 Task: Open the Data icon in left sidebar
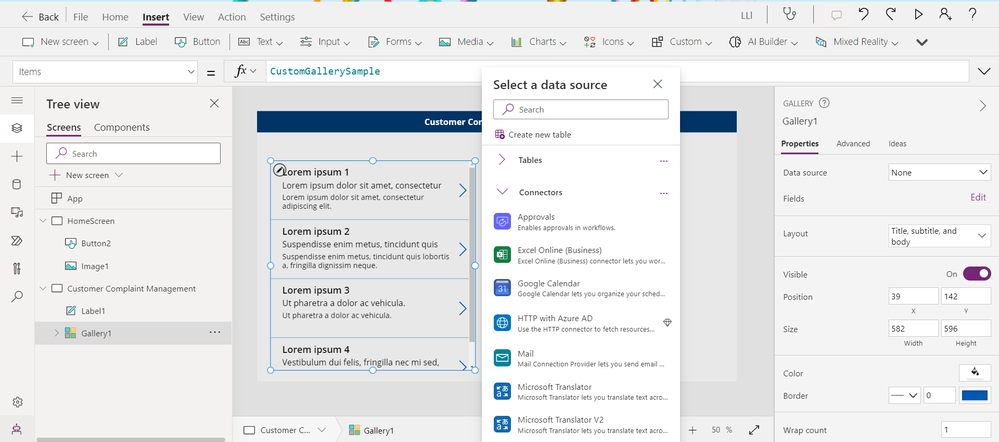tap(17, 184)
